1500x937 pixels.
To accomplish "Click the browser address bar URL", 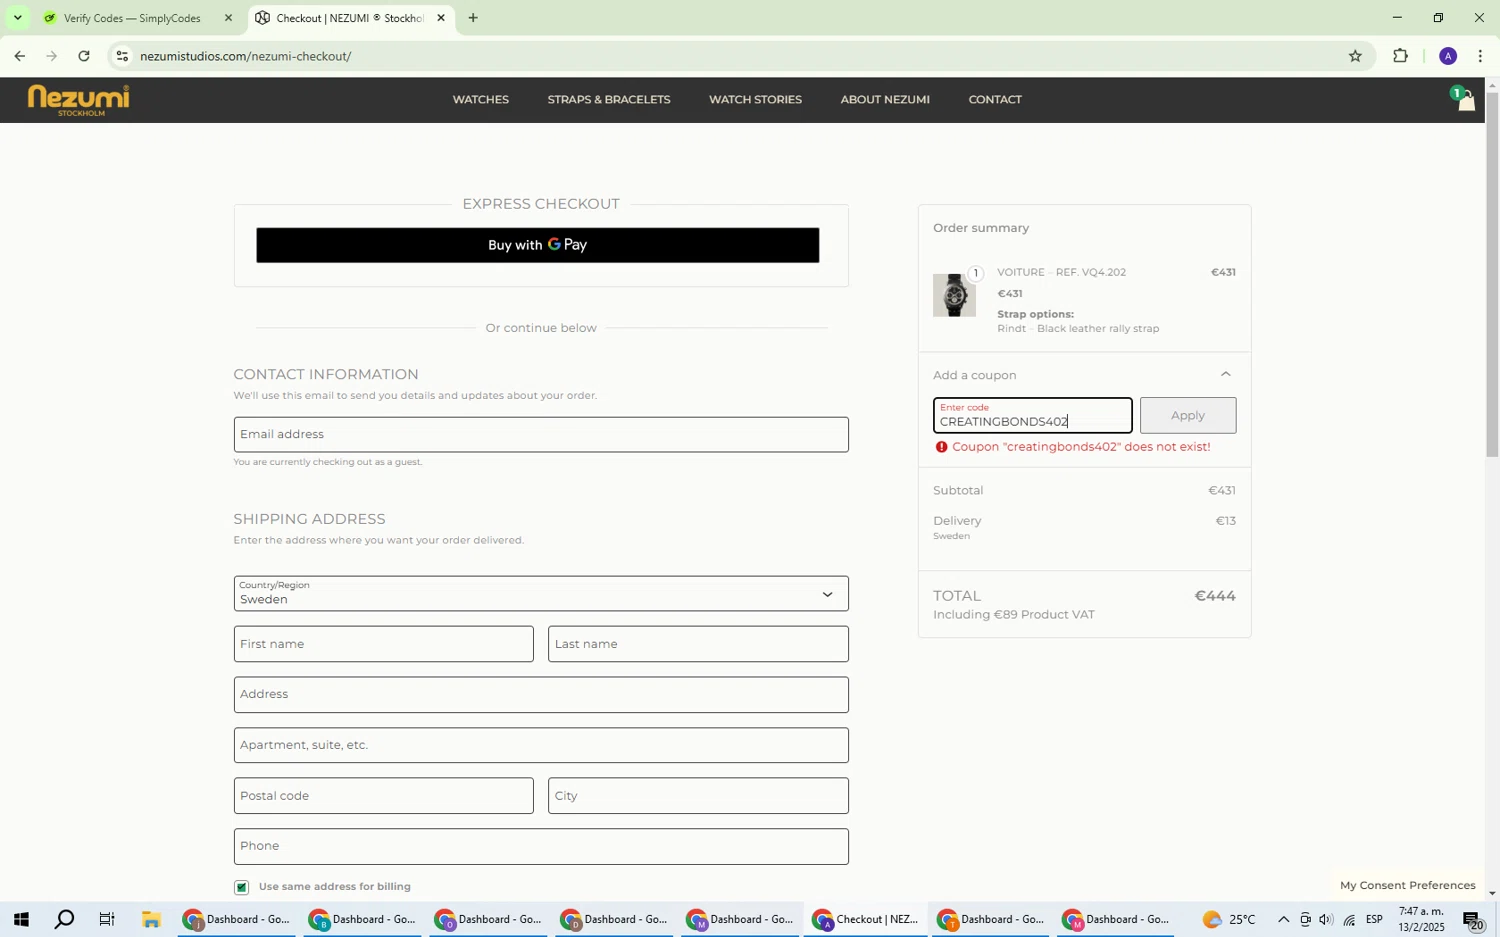I will pyautogui.click(x=246, y=56).
